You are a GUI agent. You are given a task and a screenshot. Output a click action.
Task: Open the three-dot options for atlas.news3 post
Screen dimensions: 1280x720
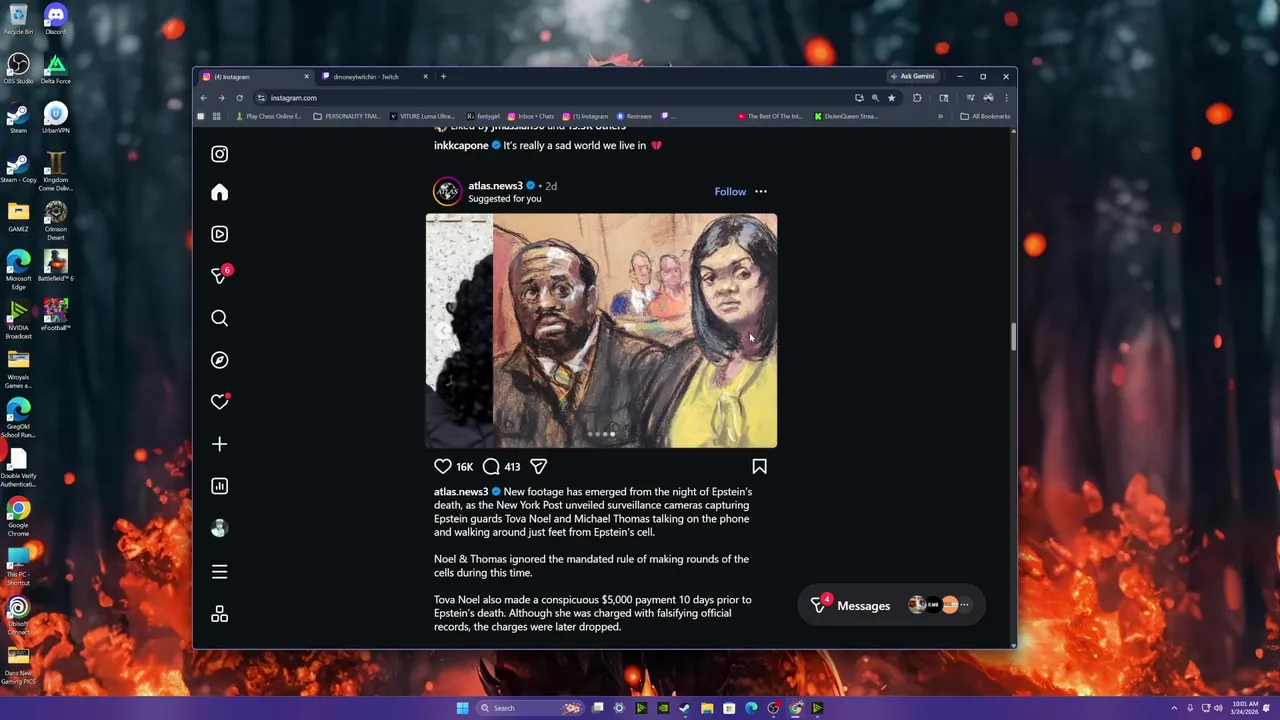pyautogui.click(x=760, y=191)
